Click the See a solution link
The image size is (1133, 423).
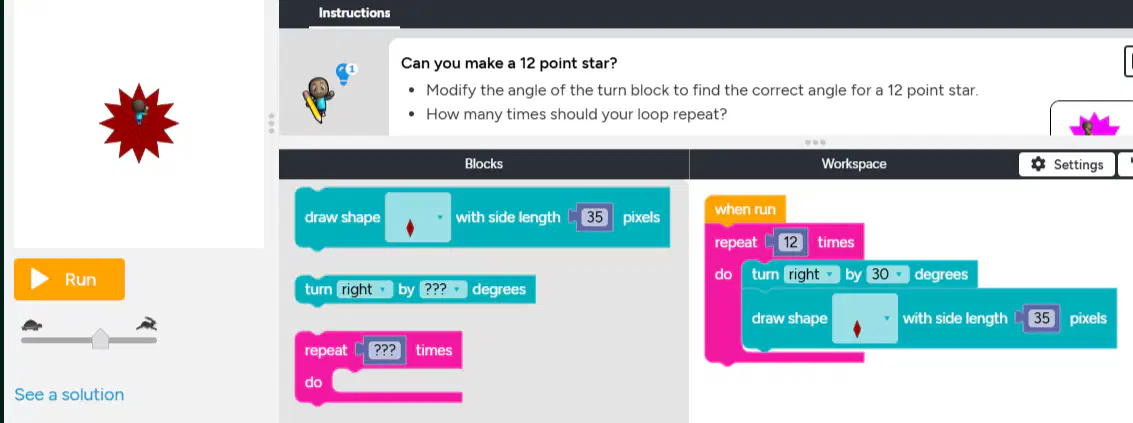pos(69,395)
